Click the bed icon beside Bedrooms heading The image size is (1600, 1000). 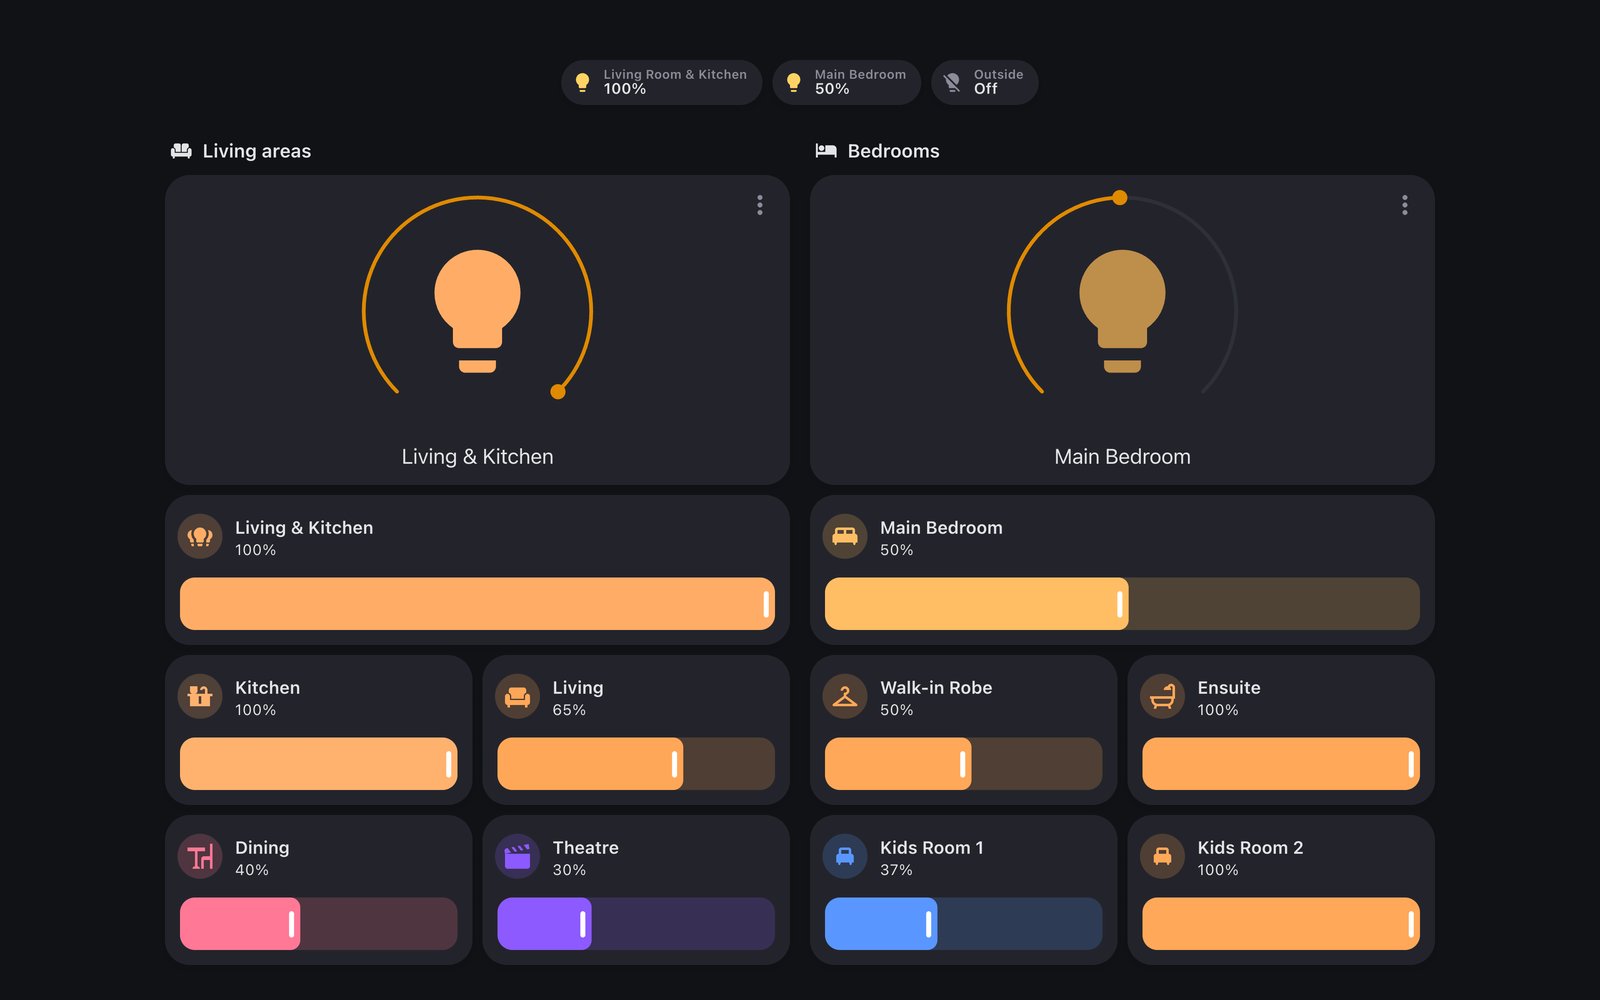(x=826, y=151)
